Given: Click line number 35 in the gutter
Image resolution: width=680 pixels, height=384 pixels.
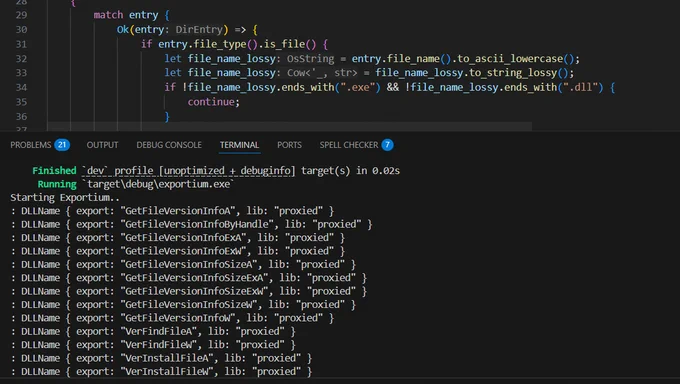Looking at the screenshot, I should pyautogui.click(x=21, y=102).
